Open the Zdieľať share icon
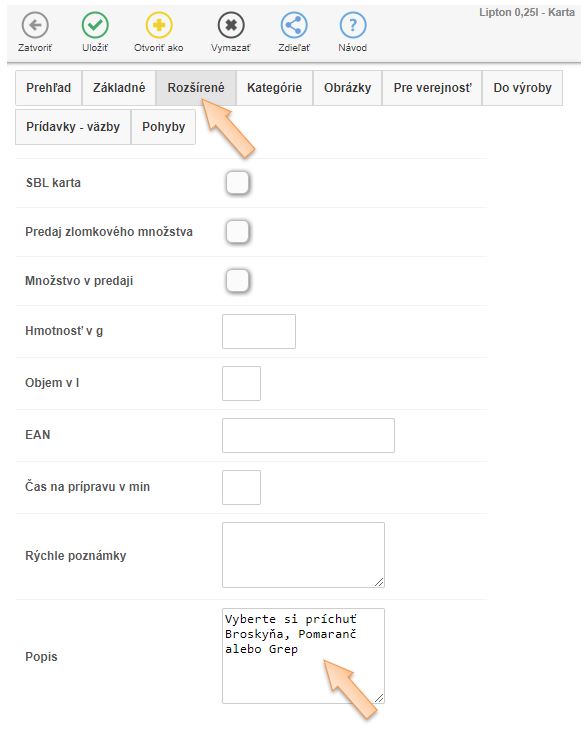Viewport: 585px width, 731px height. pos(294,25)
